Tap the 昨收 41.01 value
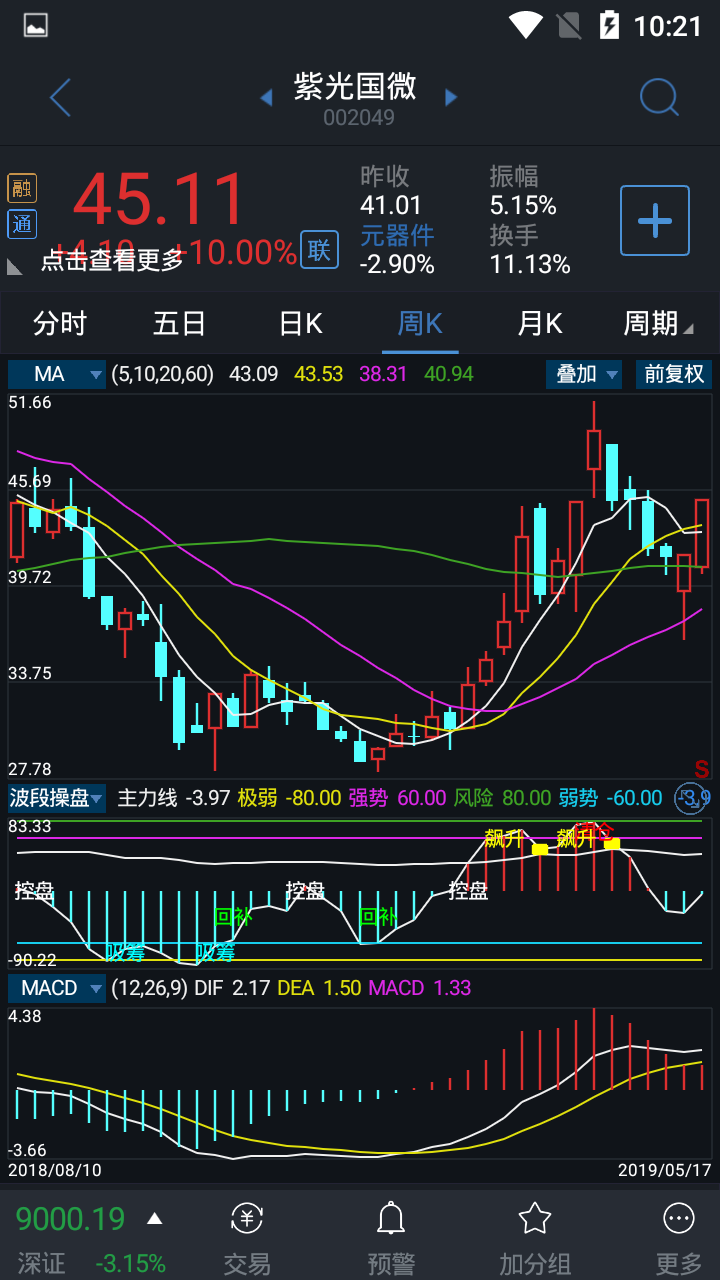The height and width of the screenshot is (1280, 720). pos(391,206)
